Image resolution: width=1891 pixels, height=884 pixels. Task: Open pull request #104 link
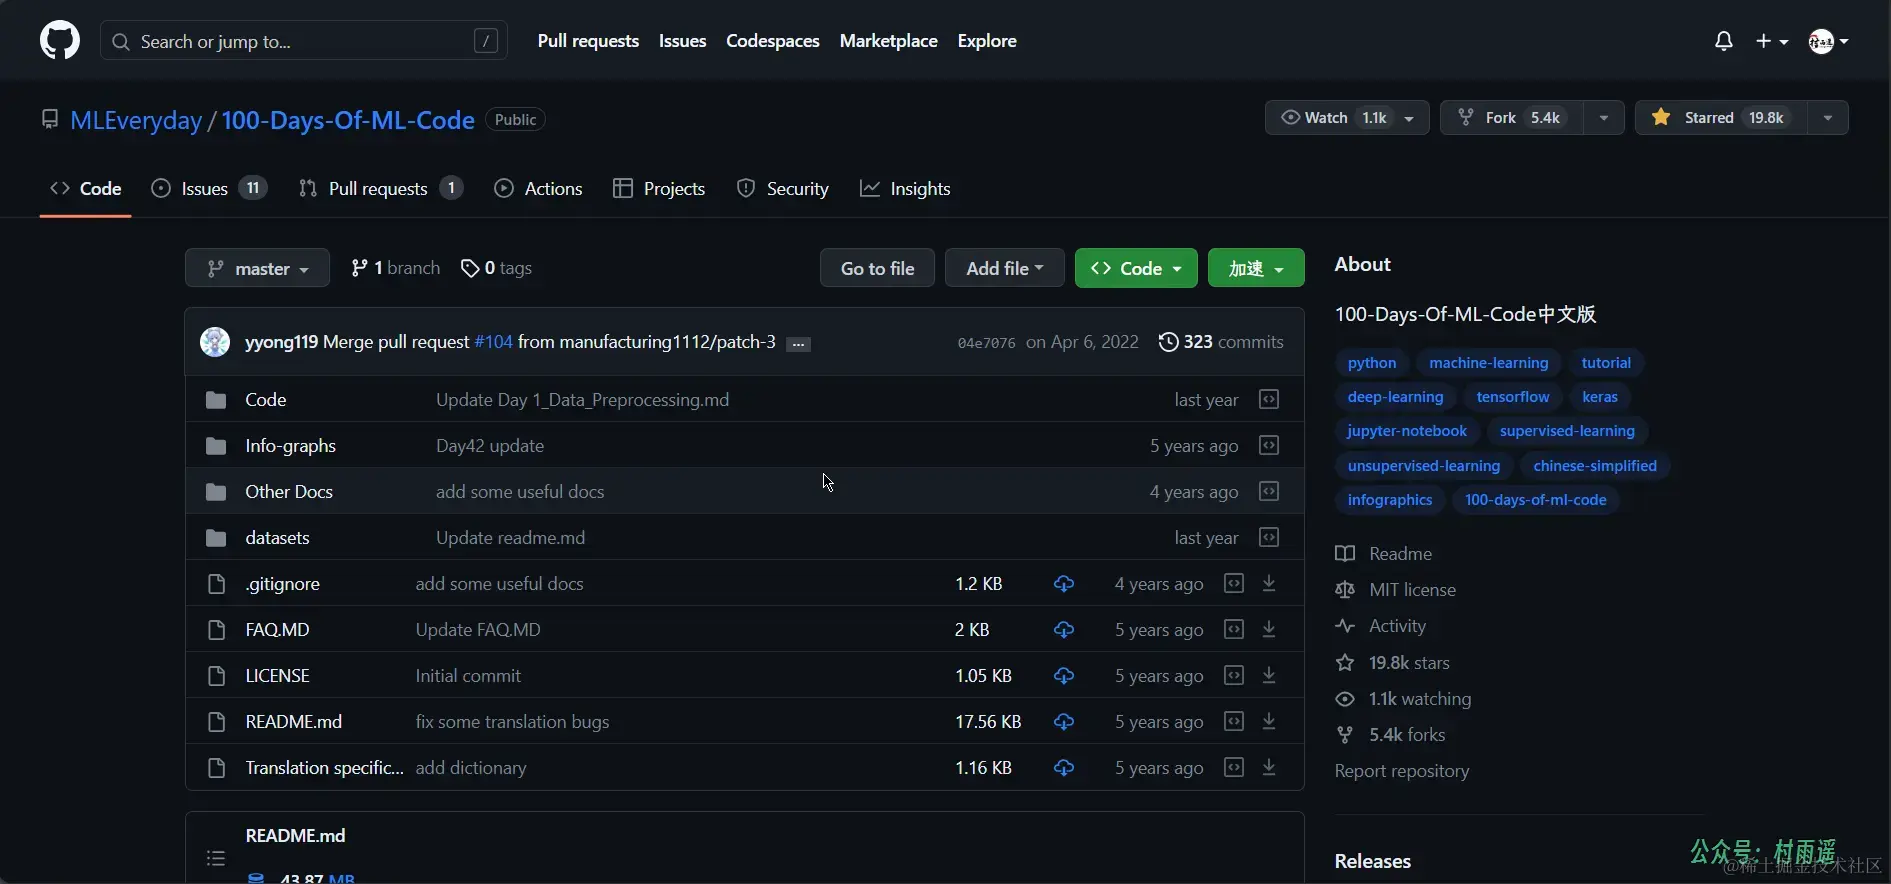(493, 342)
